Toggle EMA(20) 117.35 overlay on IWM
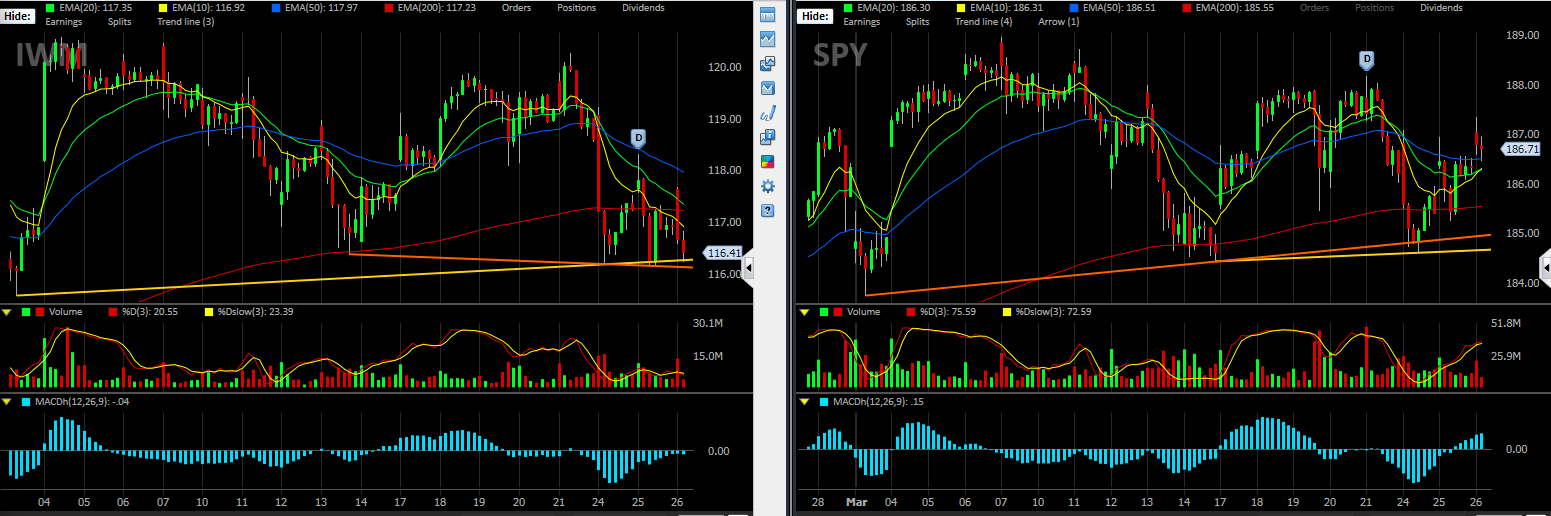 96,7
